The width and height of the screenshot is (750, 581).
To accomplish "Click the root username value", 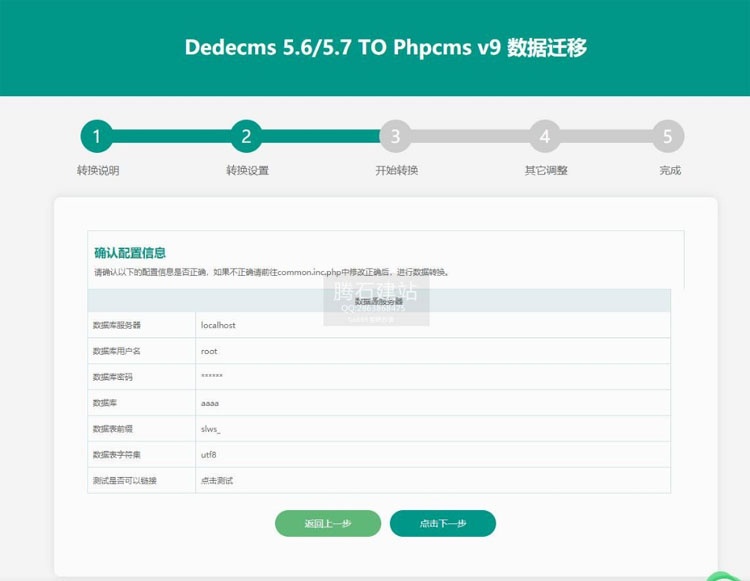I will pos(209,351).
